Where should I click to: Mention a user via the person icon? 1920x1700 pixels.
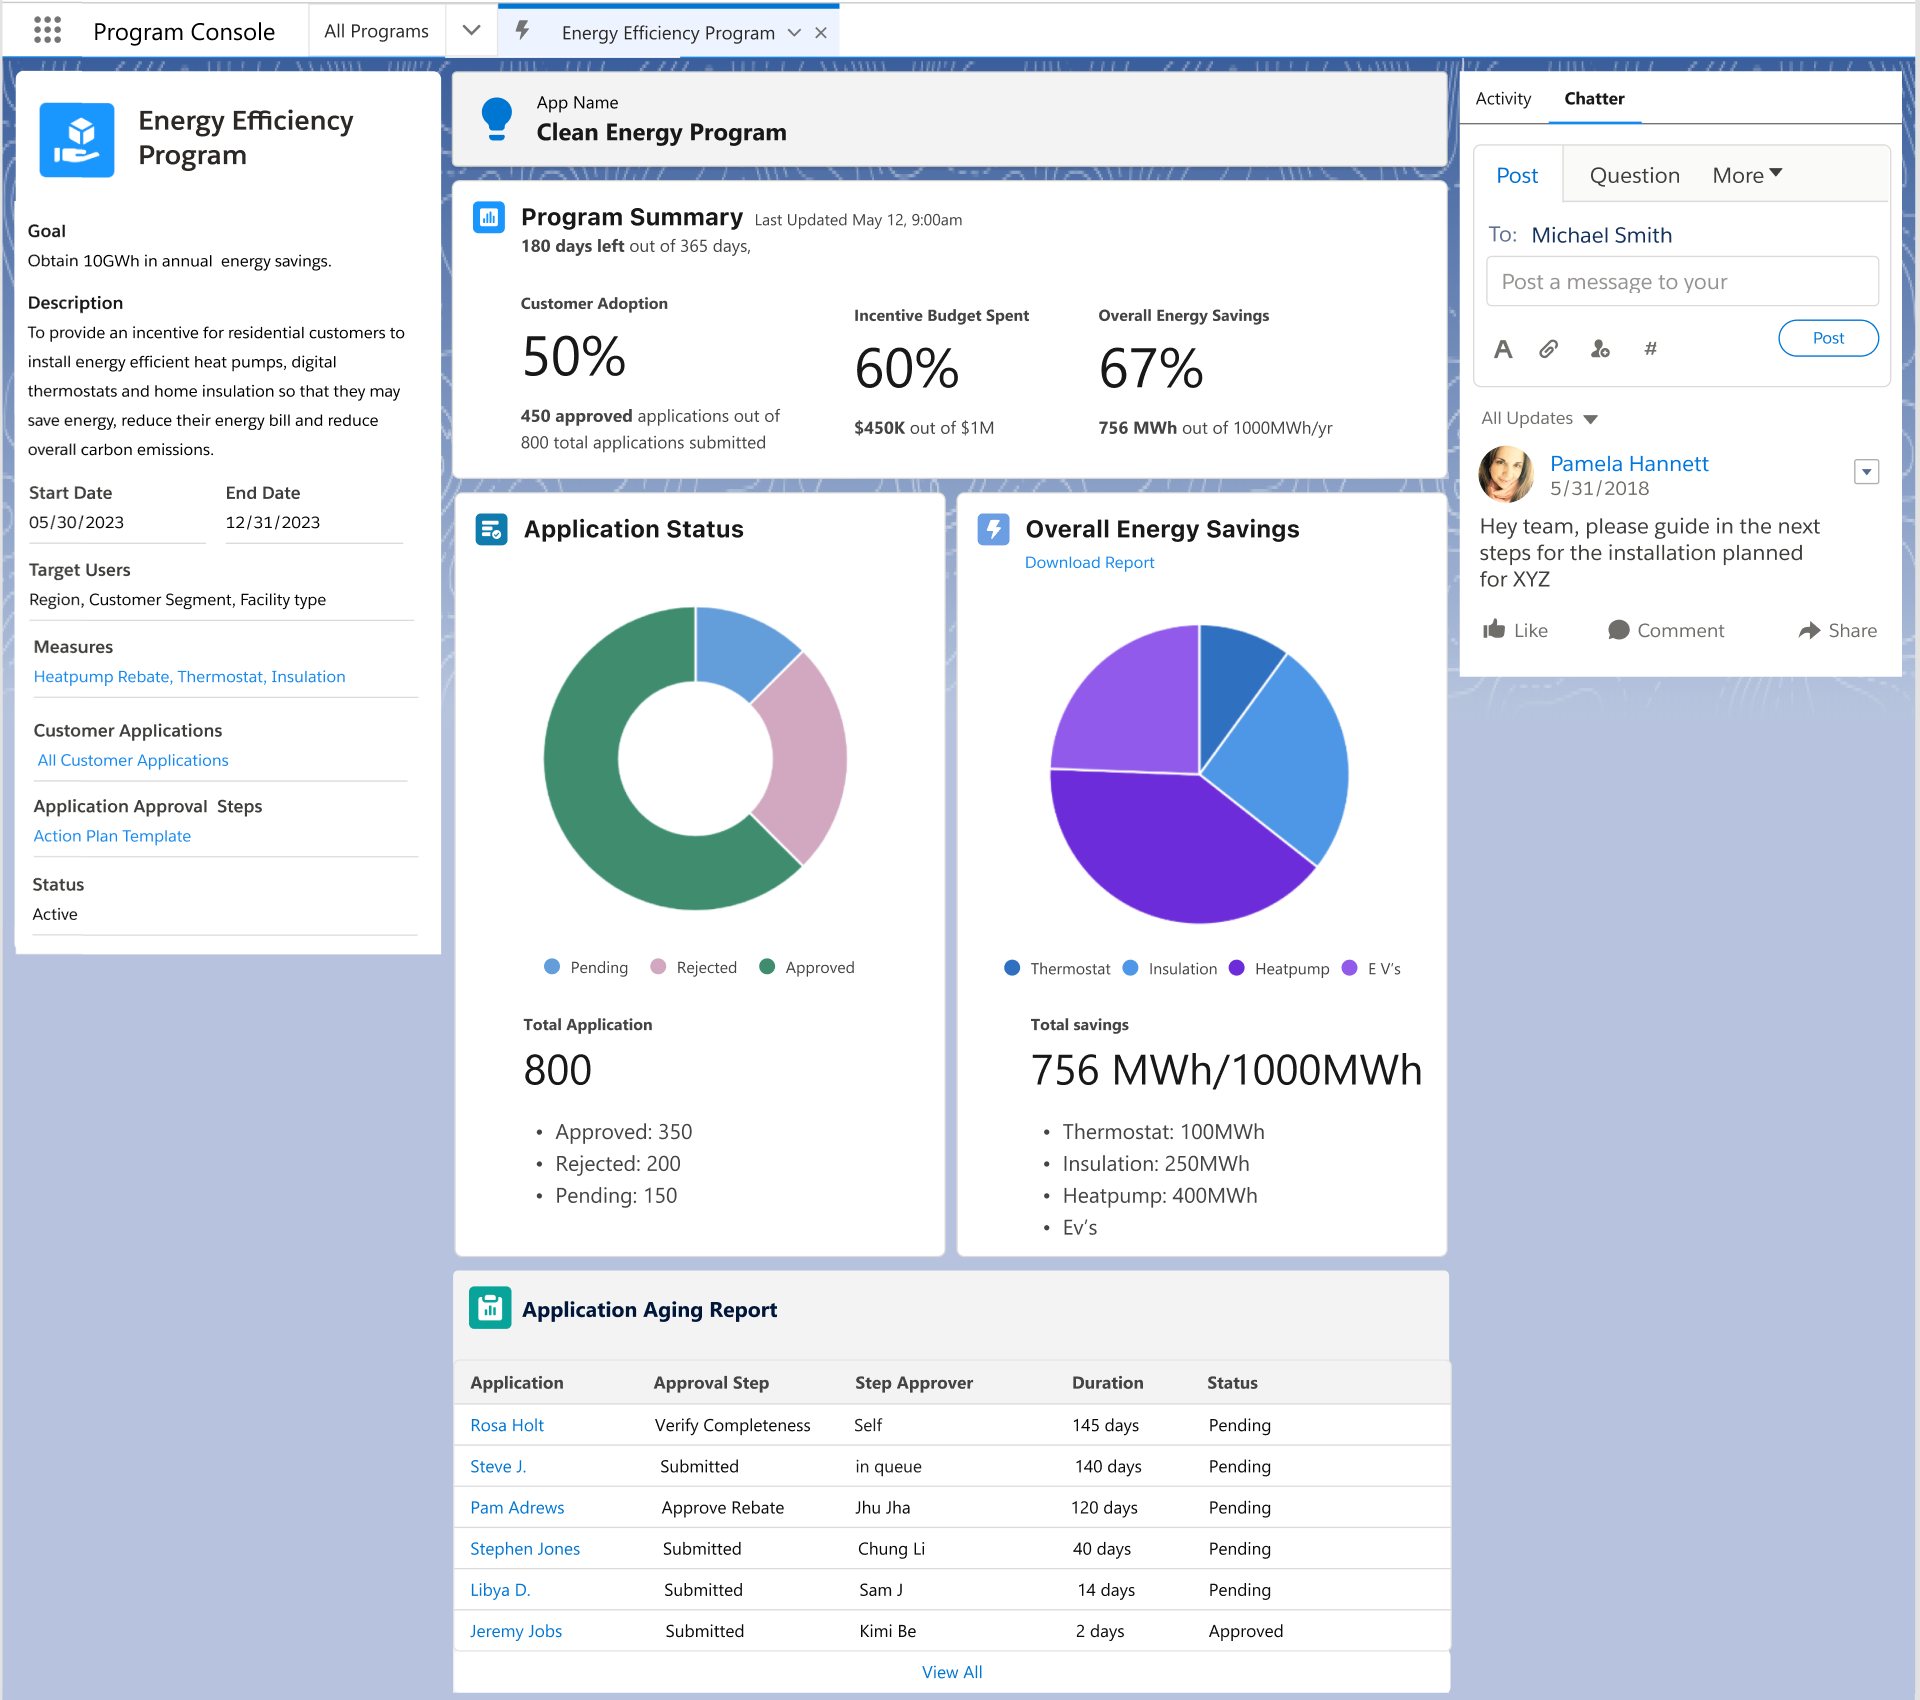1600,349
